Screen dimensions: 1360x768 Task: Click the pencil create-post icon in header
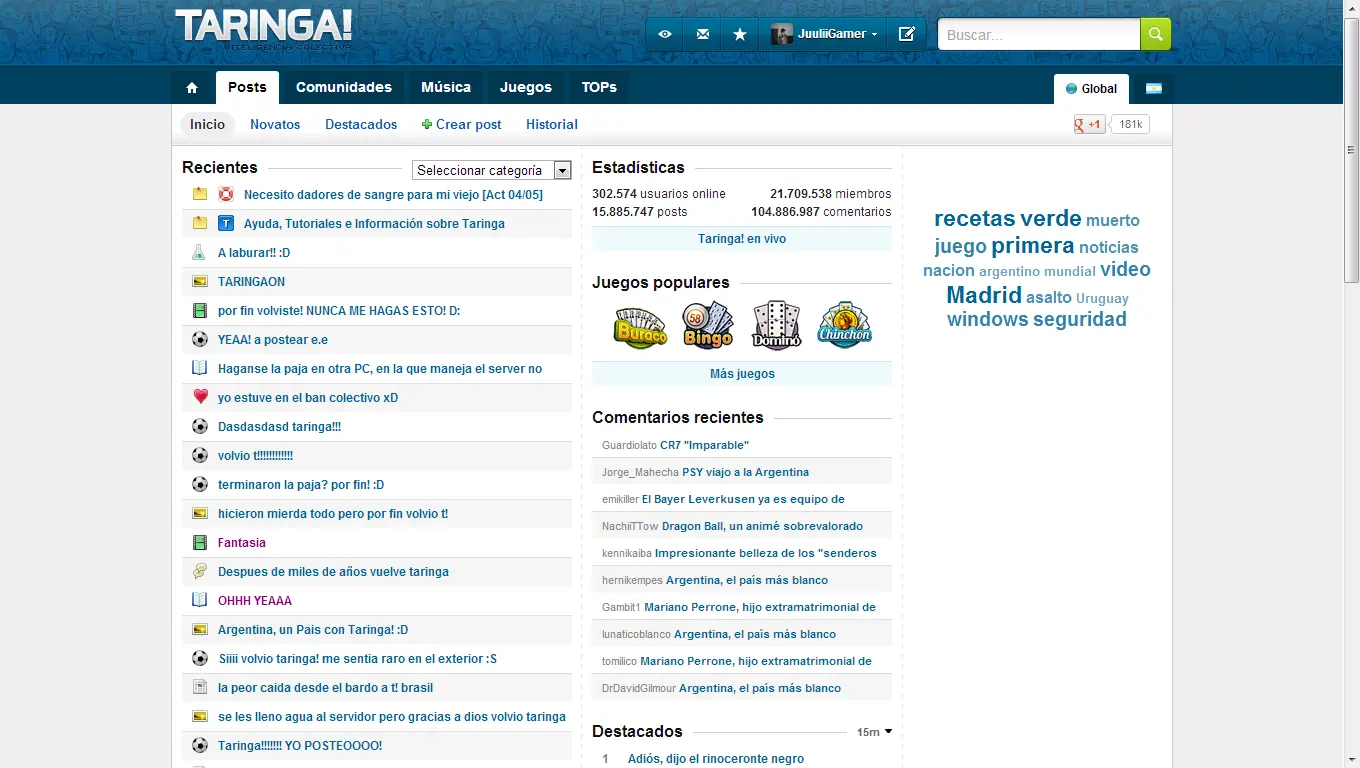click(x=907, y=34)
